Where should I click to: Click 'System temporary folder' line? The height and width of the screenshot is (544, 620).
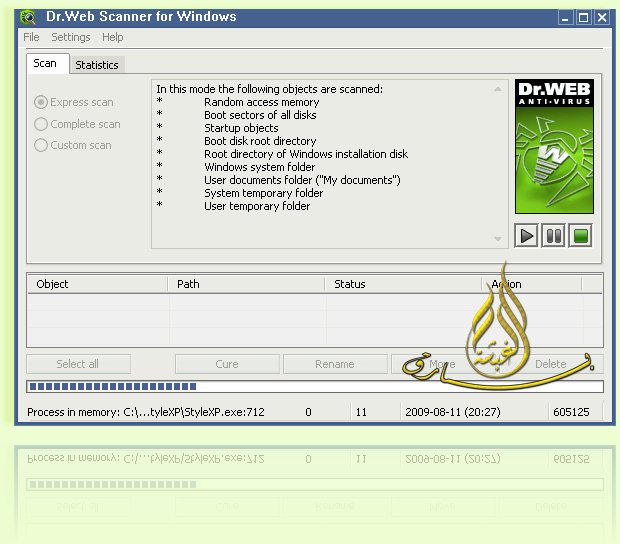(x=263, y=193)
